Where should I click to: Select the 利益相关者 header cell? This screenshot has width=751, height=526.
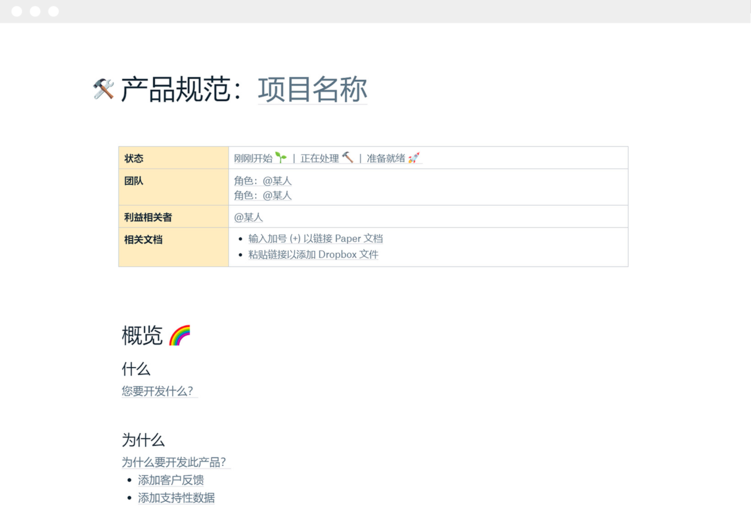pos(173,217)
